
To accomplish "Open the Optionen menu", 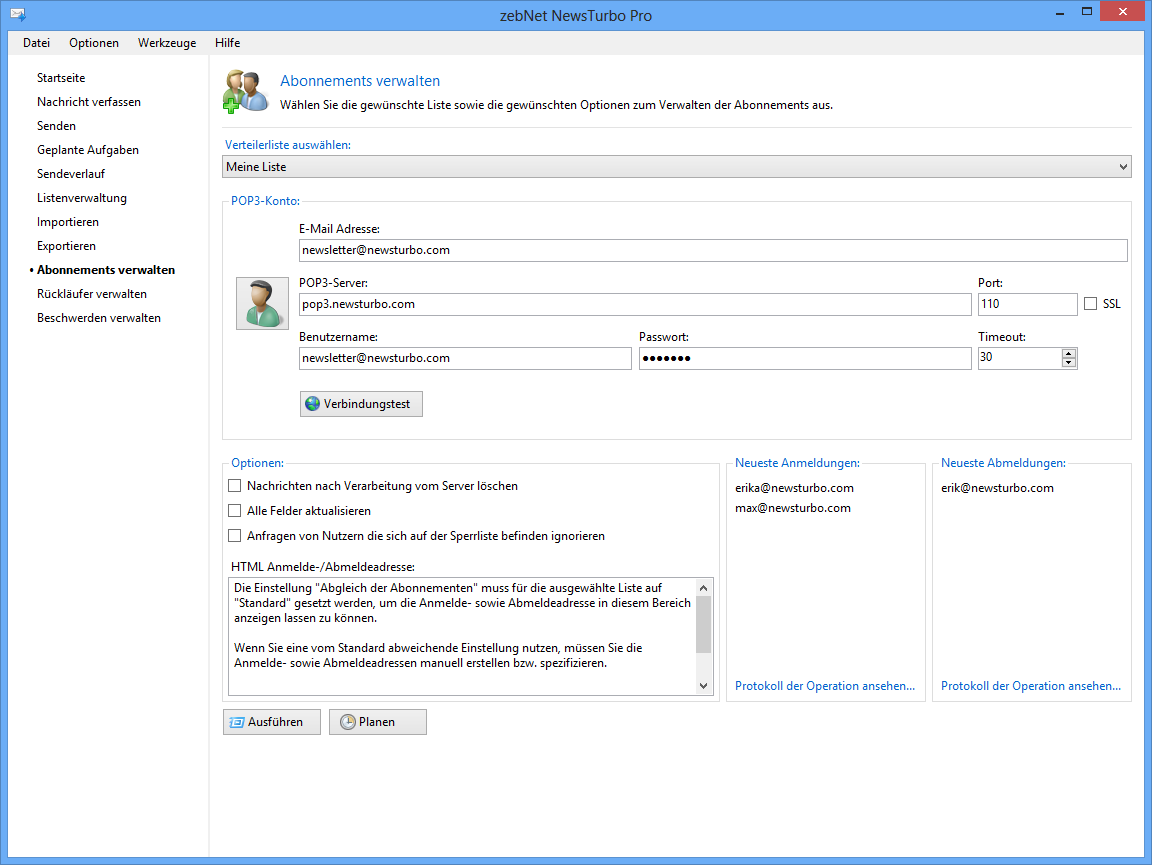I will coord(94,43).
